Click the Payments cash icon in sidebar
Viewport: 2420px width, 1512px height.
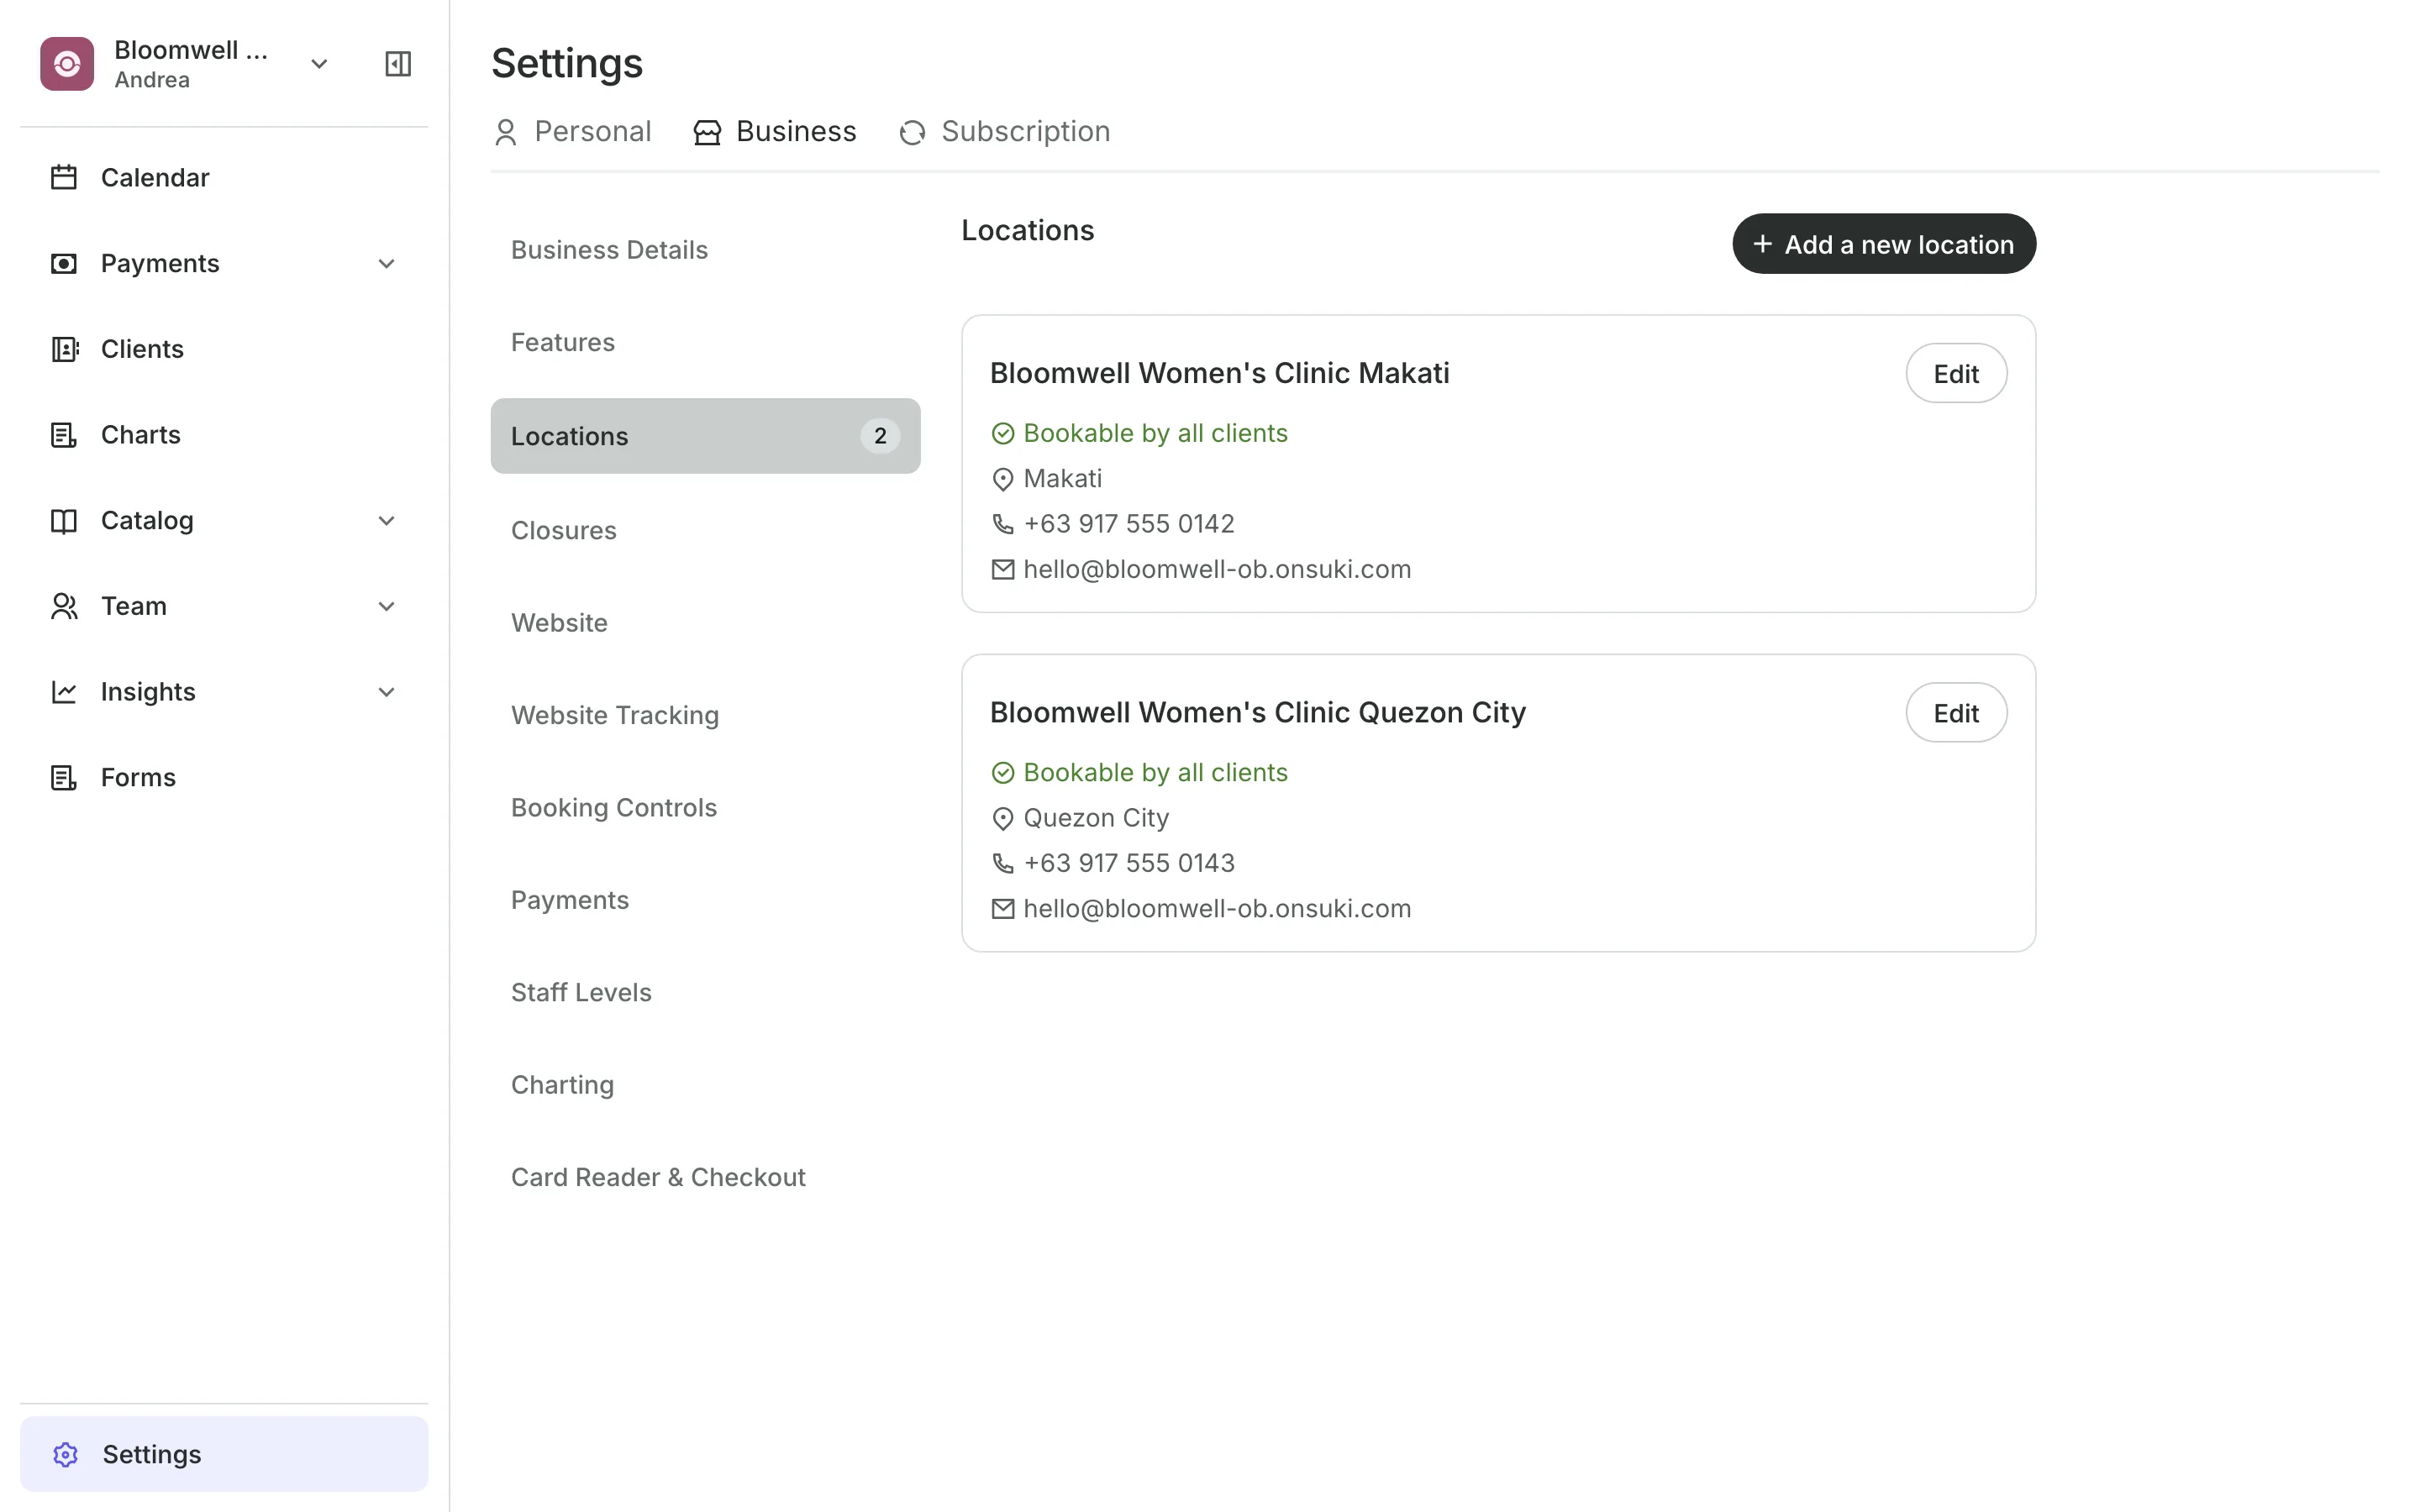pos(64,264)
